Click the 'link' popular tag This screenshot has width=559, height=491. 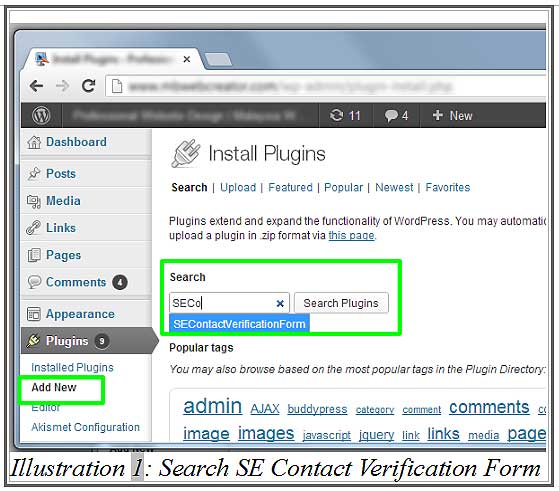pos(411,435)
